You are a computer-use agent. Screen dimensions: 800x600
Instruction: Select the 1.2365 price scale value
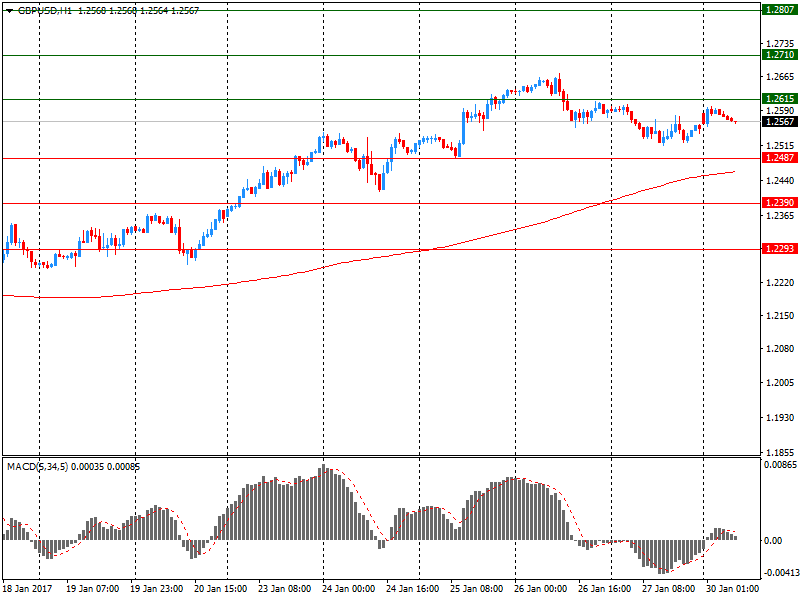[780, 215]
